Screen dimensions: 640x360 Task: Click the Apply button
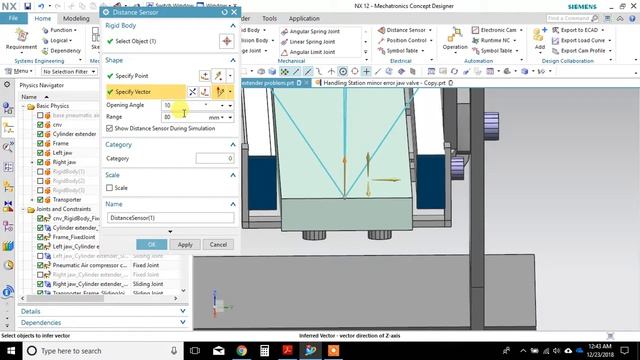pyautogui.click(x=185, y=244)
